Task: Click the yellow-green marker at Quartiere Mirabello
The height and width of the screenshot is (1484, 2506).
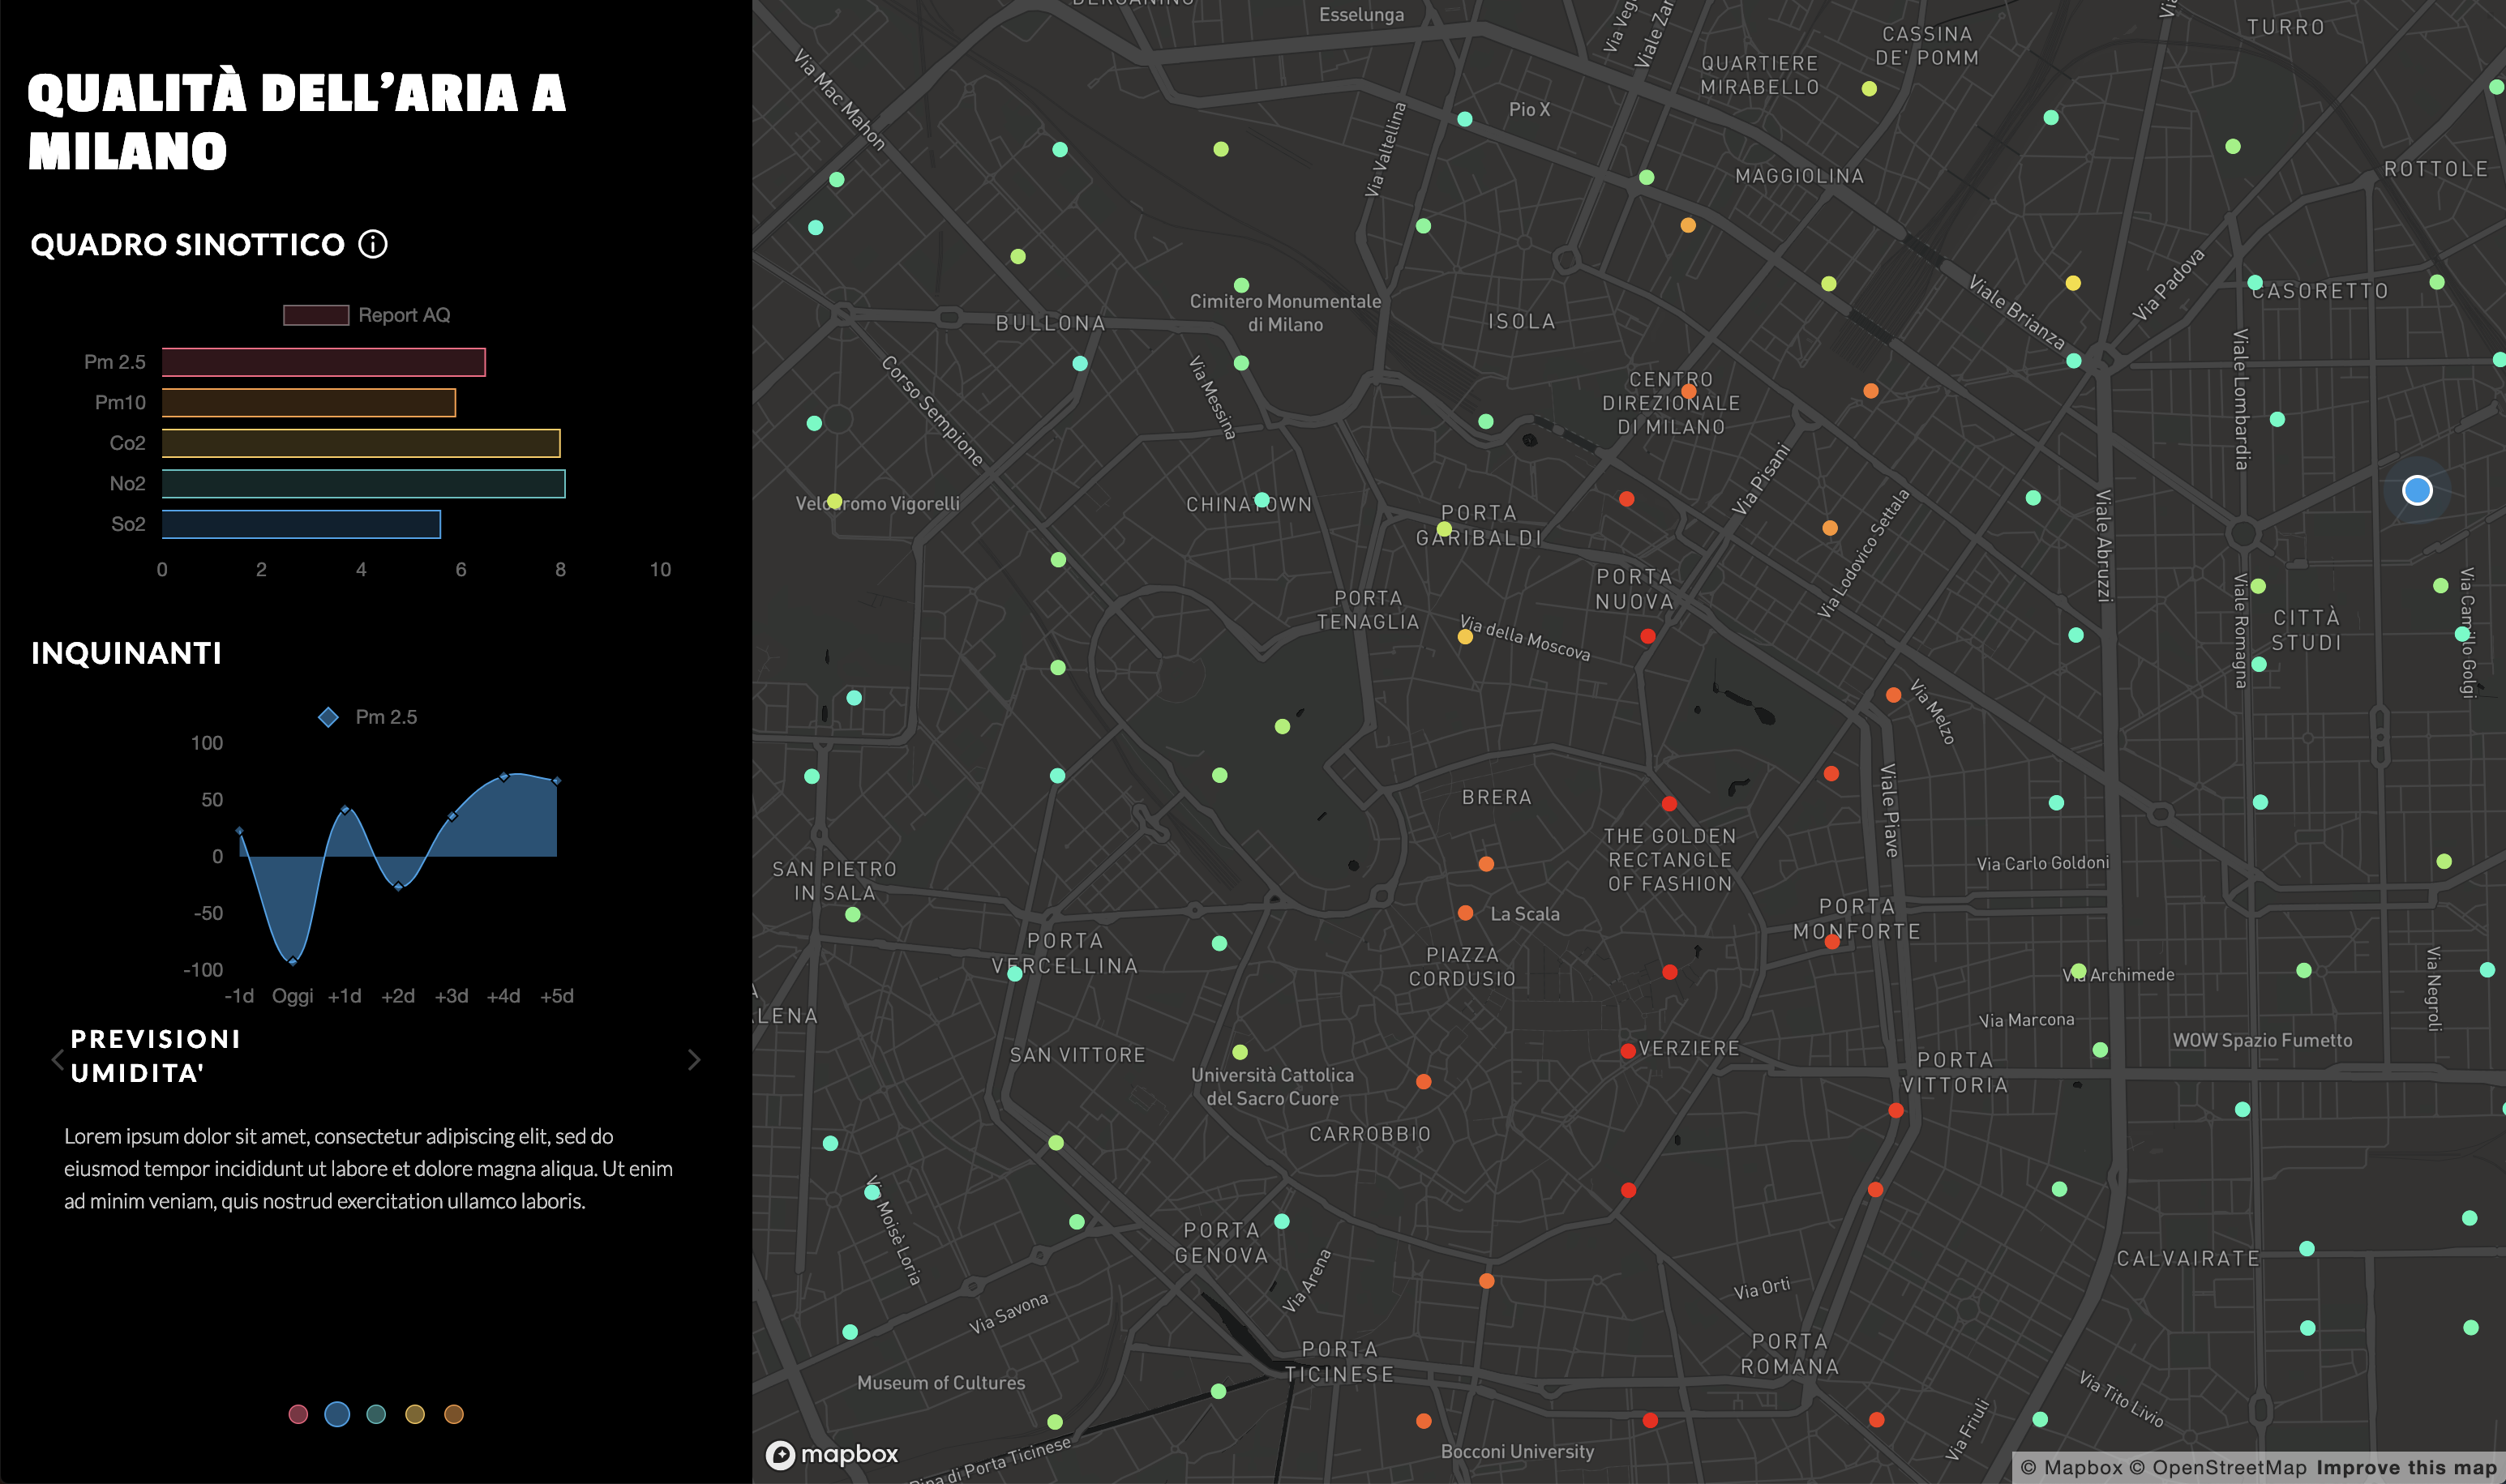Action: 1869,89
